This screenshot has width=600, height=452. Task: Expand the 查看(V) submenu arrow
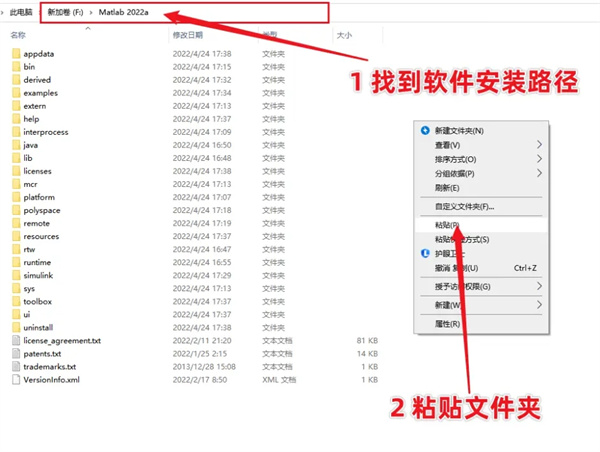[539, 145]
